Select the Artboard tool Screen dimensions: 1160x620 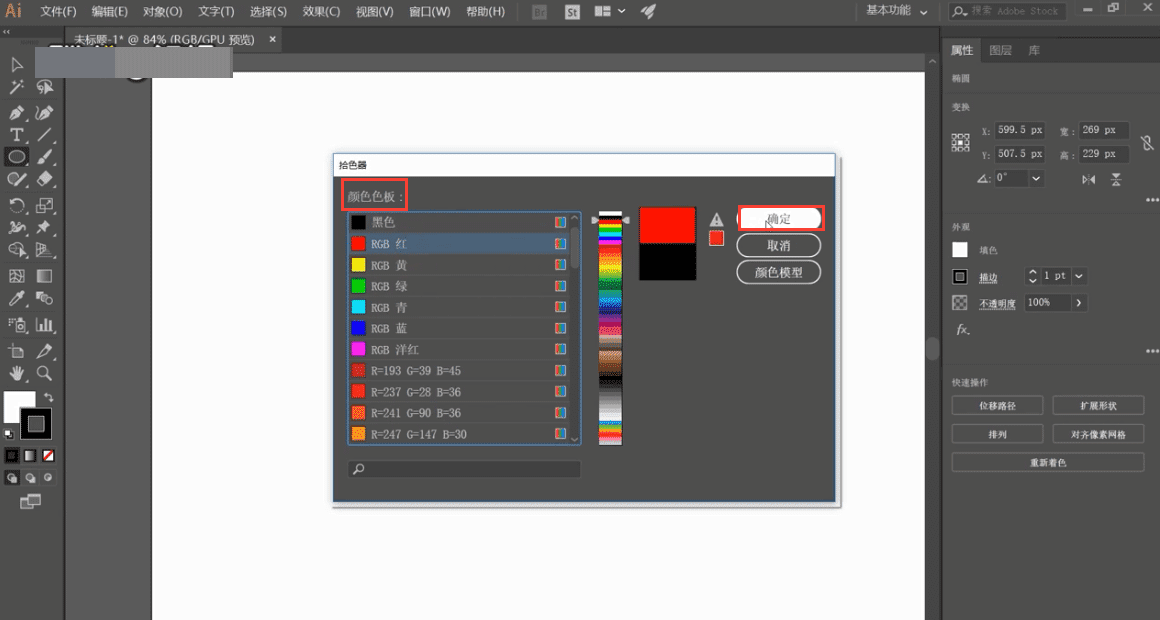tap(16, 351)
